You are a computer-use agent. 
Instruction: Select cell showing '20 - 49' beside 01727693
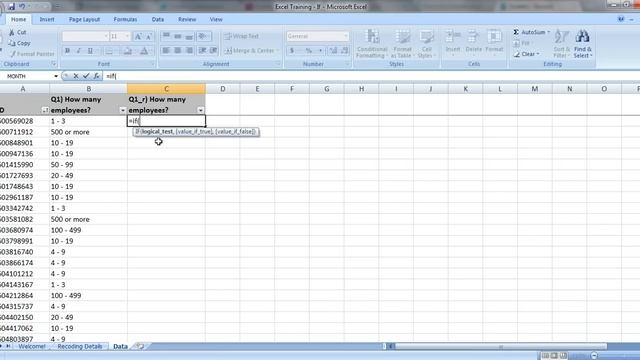pos(88,176)
